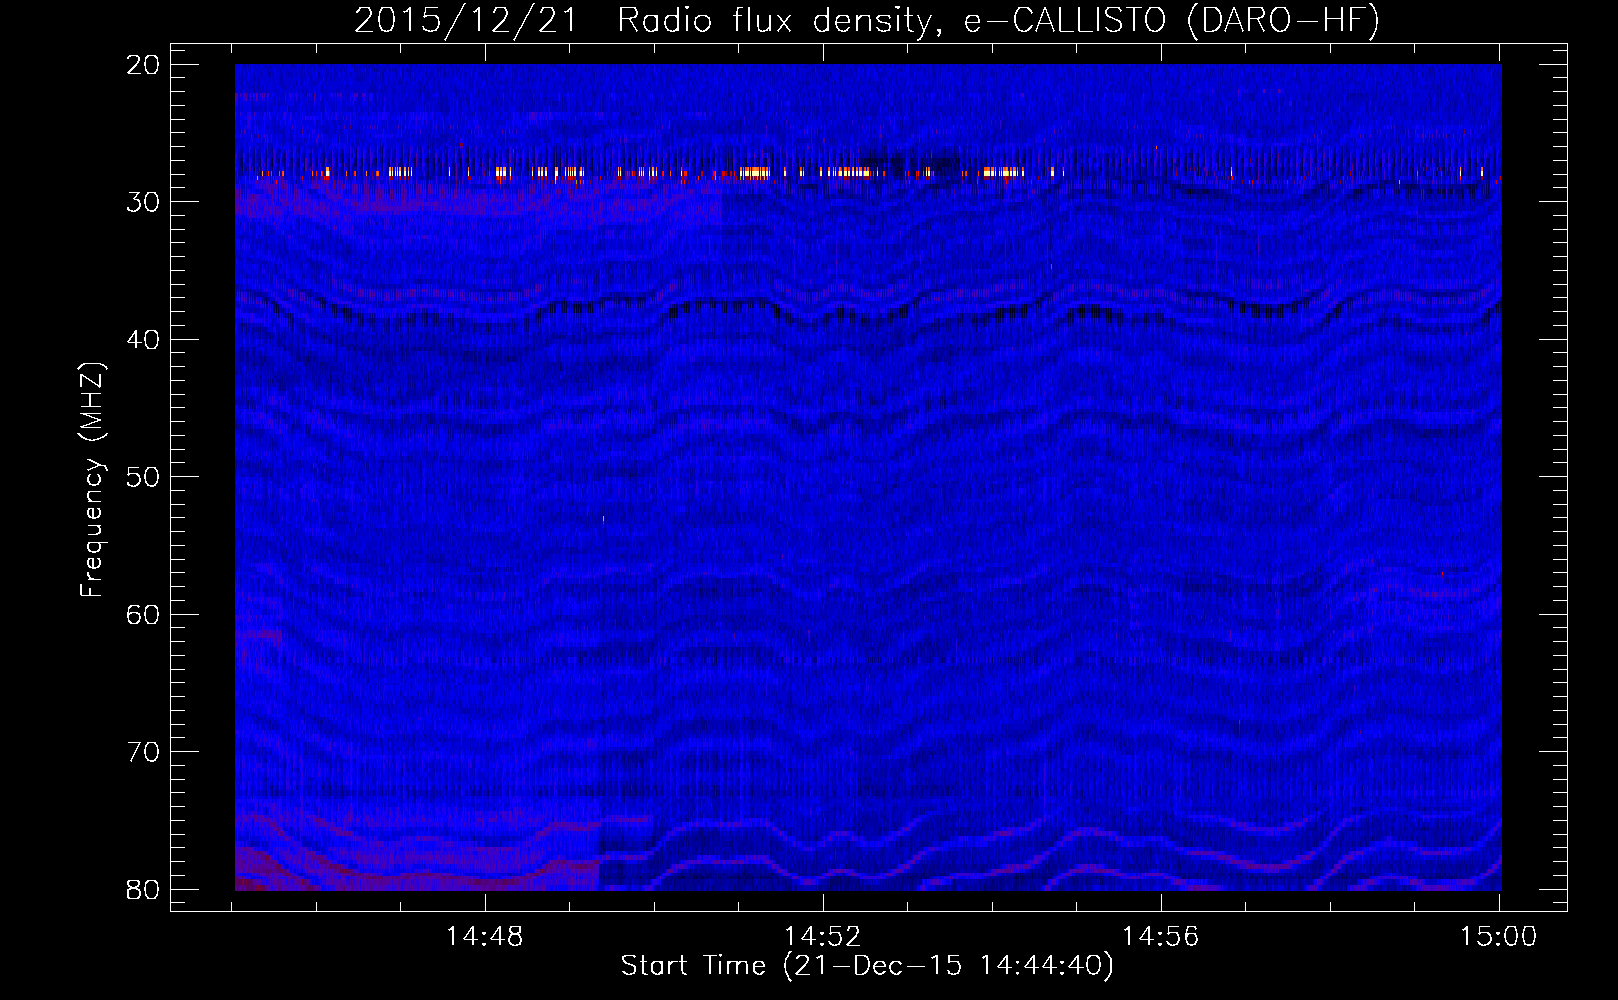
Task: Click the 60 frequency axis label
Action: click(143, 614)
